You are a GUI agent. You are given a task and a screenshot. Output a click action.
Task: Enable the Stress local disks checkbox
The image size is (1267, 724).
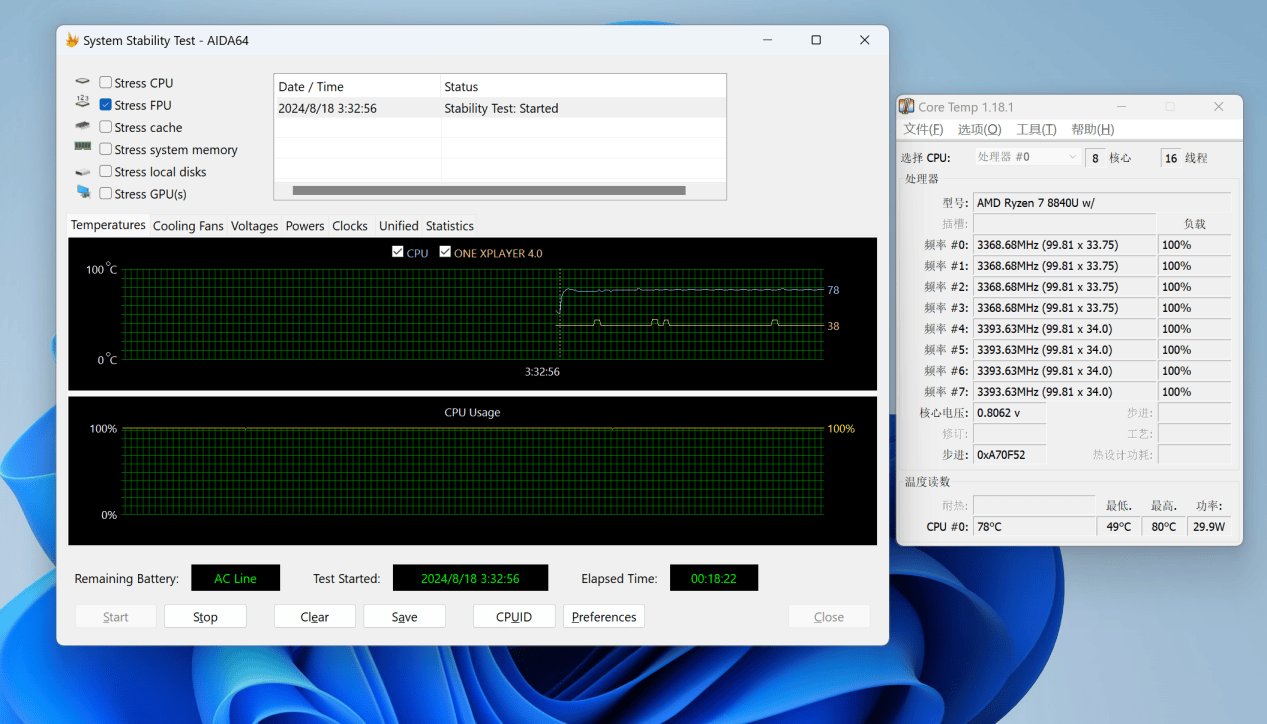tap(105, 171)
